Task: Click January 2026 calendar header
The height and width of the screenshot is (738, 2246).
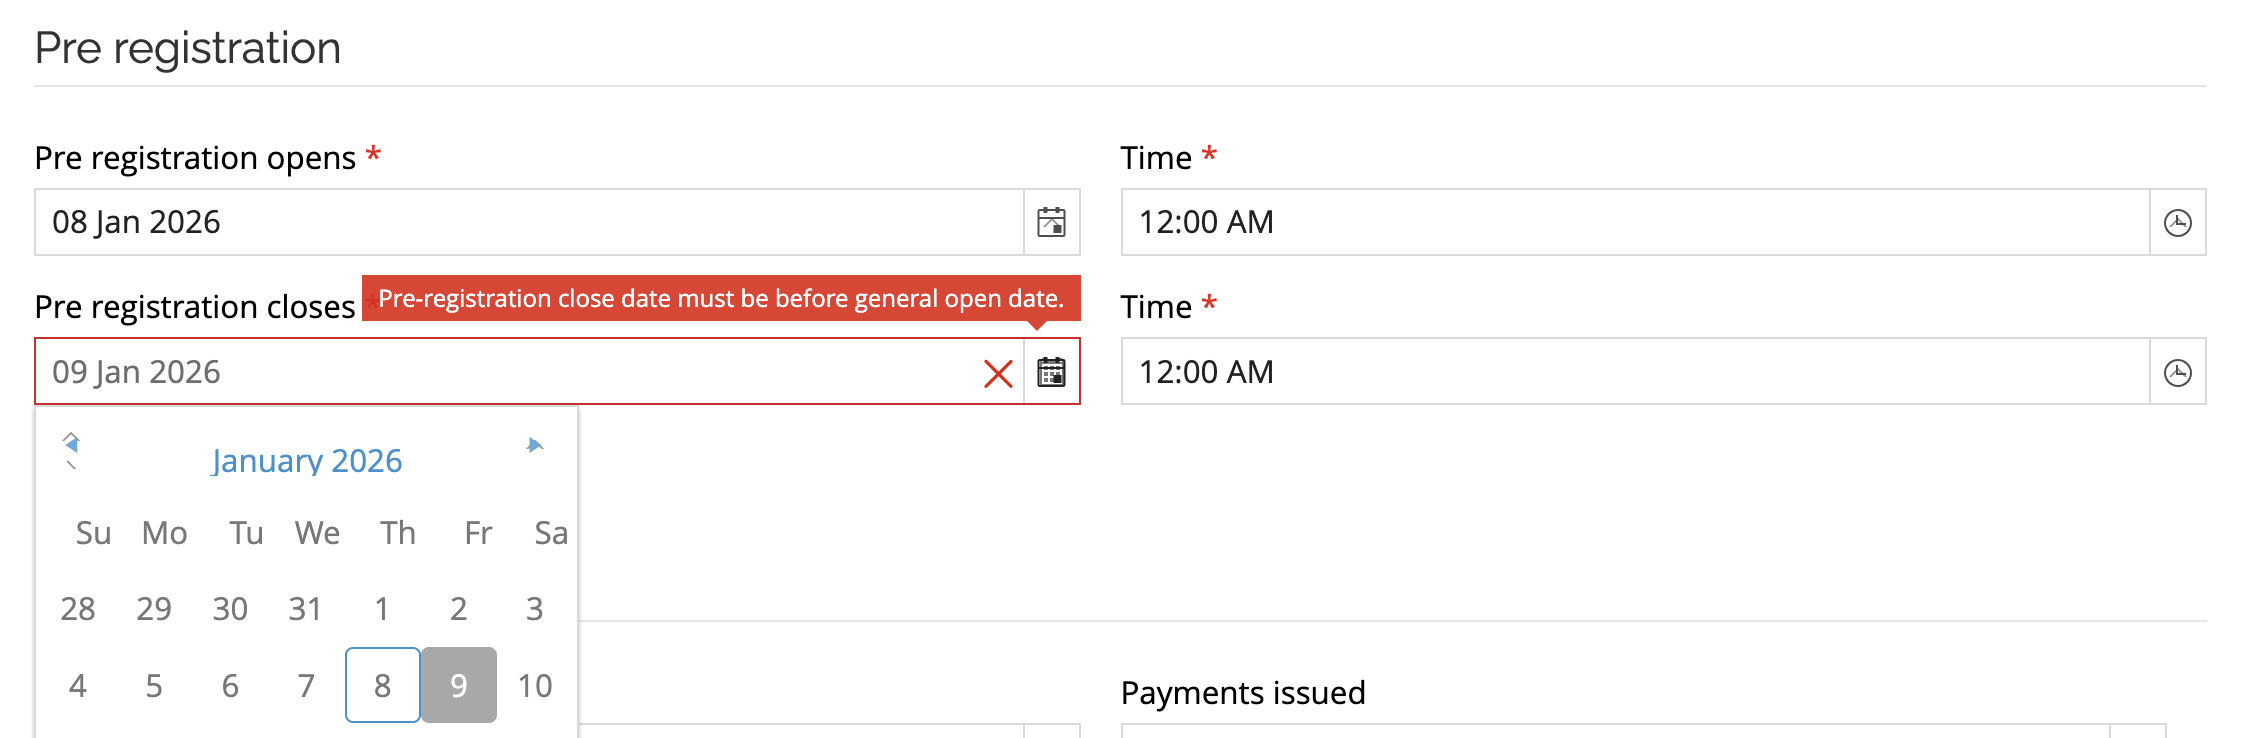Action: pyautogui.click(x=306, y=460)
